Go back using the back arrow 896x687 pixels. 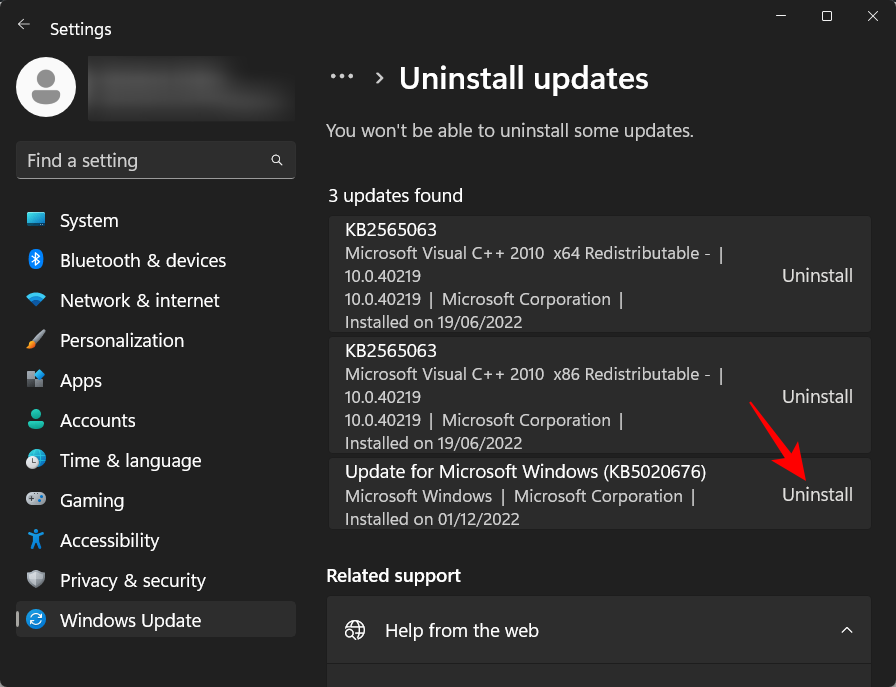pos(22,24)
